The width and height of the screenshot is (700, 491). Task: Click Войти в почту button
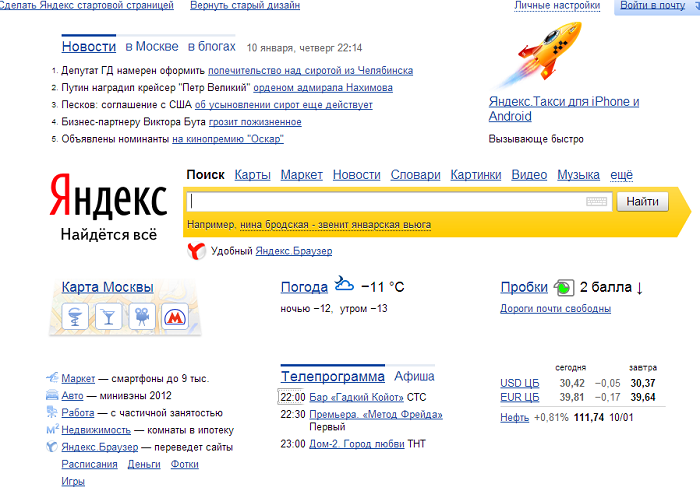[x=657, y=6]
